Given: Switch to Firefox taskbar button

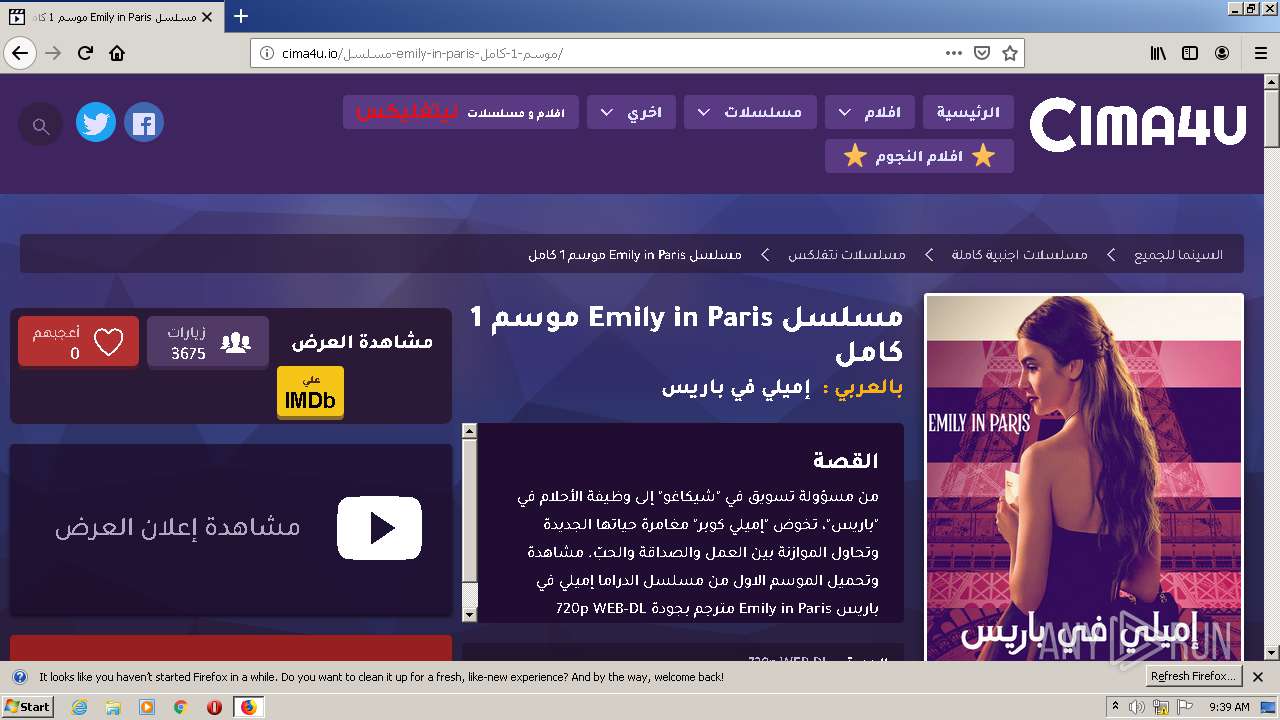Looking at the screenshot, I should click(x=248, y=707).
